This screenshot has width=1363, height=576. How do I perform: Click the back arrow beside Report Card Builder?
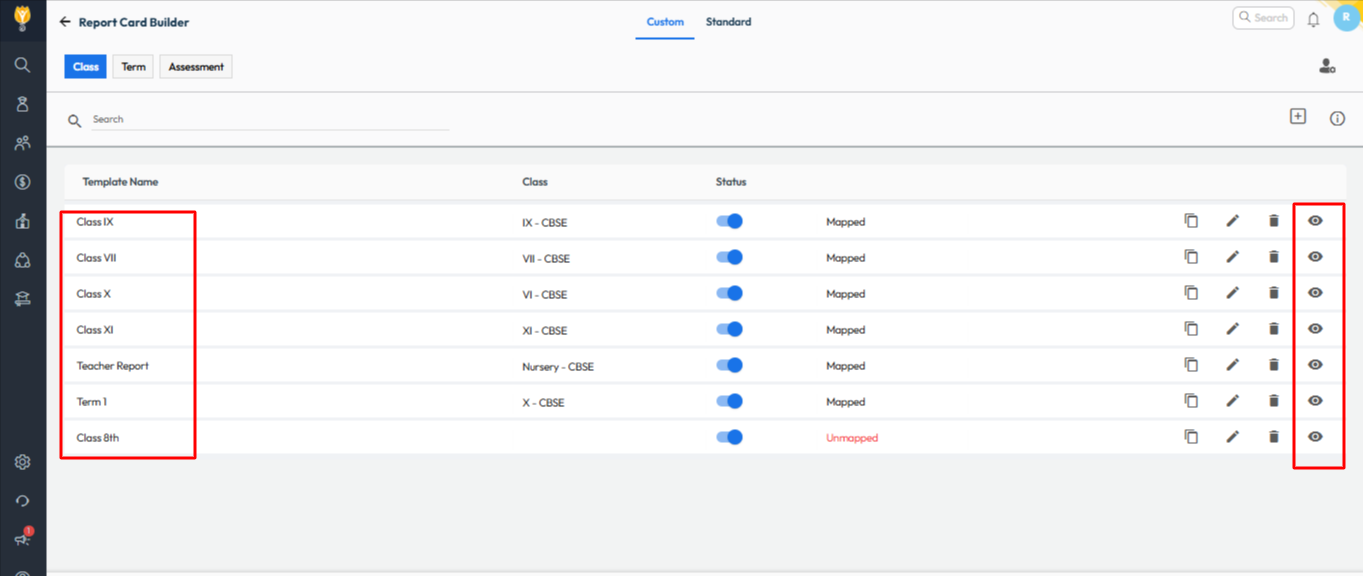(65, 22)
